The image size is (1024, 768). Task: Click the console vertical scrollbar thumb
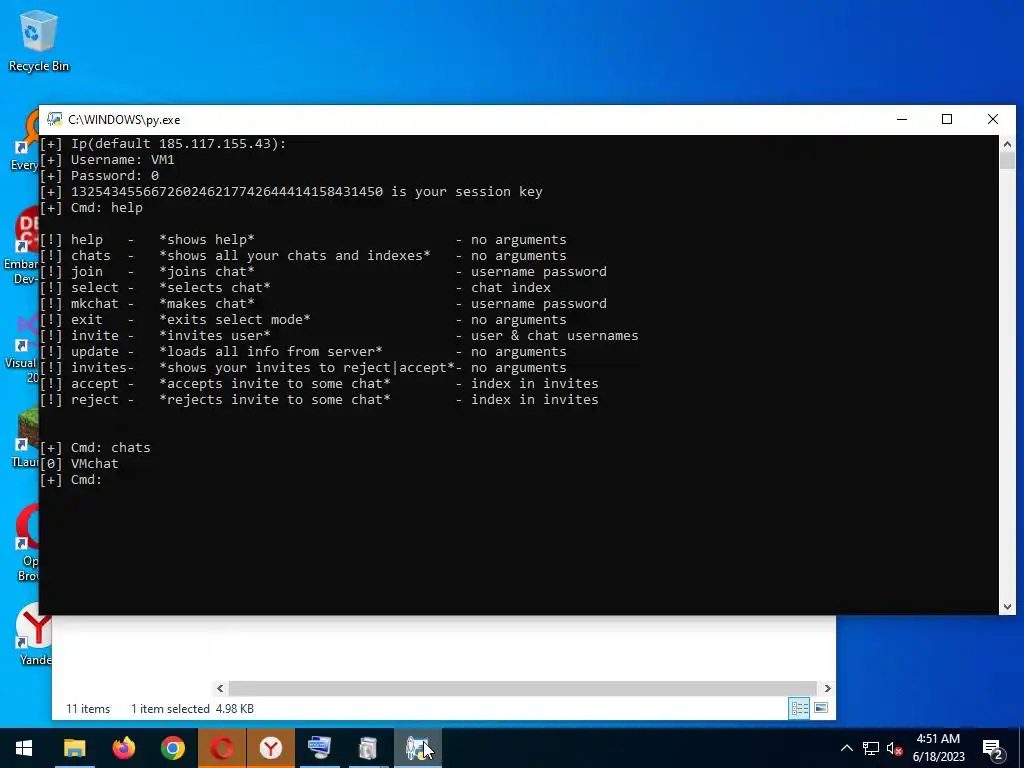point(1007,161)
